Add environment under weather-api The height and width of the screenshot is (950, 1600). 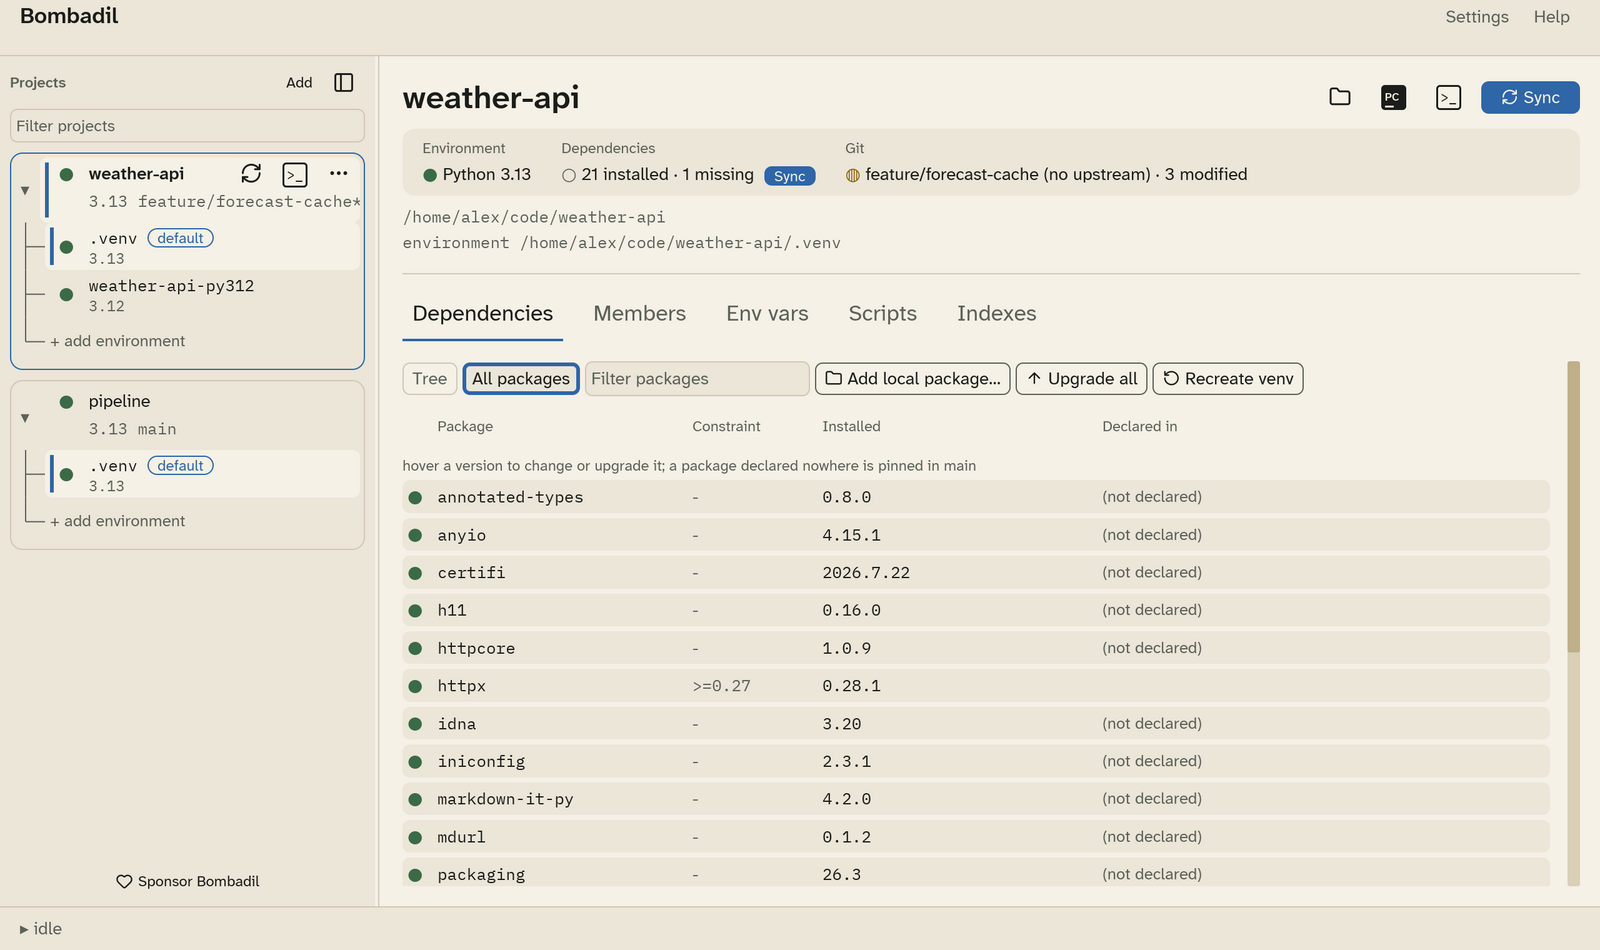click(x=118, y=341)
